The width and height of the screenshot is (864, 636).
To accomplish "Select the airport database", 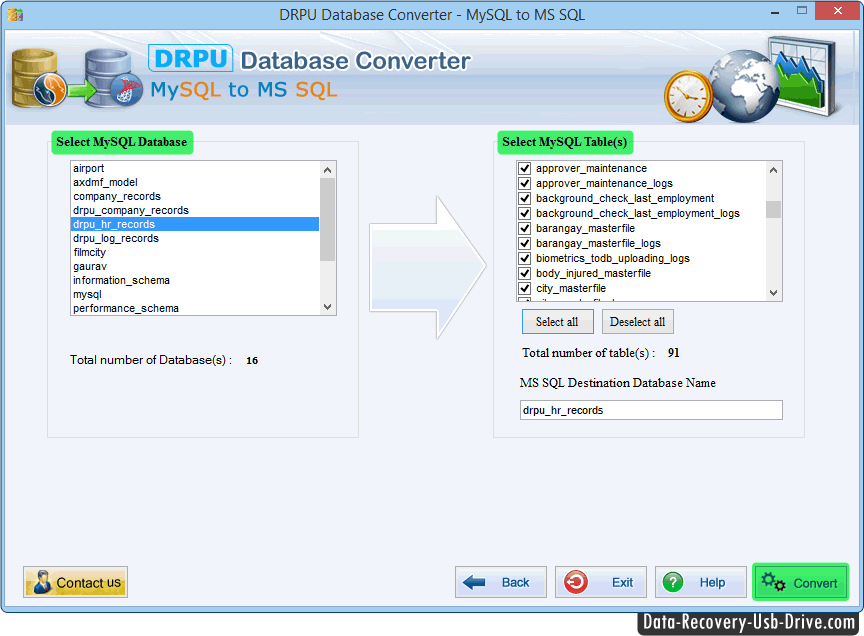I will click(195, 168).
